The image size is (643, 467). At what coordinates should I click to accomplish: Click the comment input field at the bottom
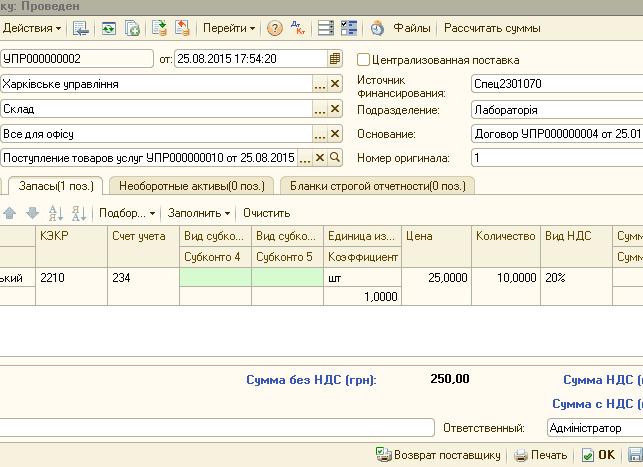[x=217, y=428]
